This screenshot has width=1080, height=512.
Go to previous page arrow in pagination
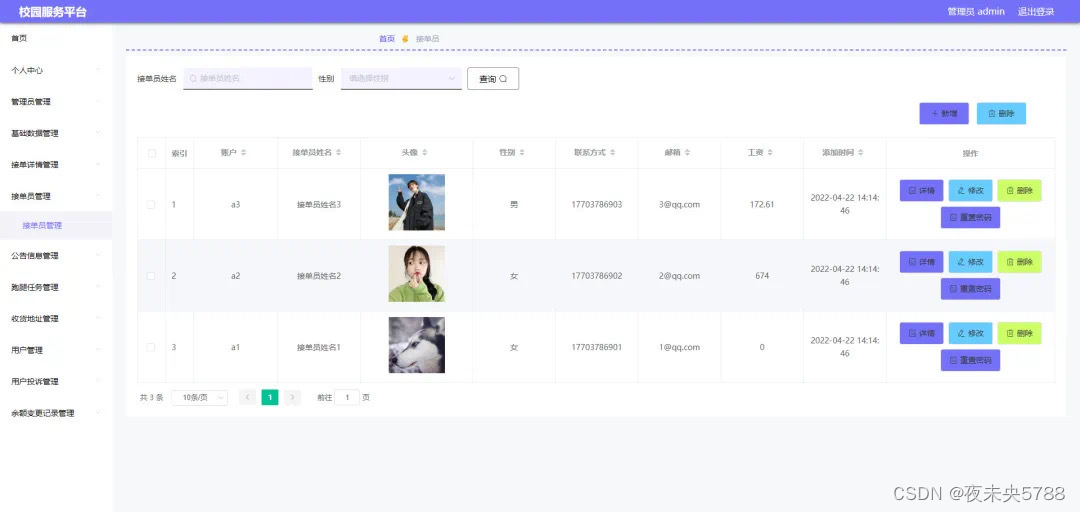pos(247,398)
